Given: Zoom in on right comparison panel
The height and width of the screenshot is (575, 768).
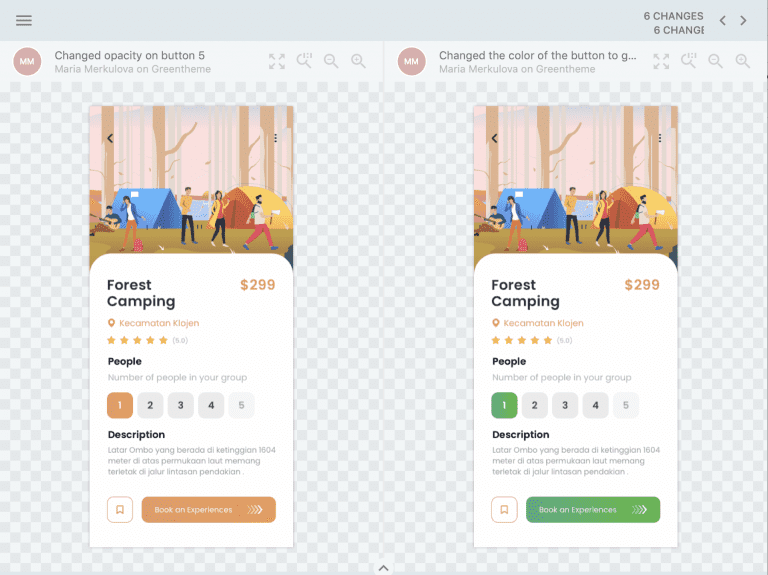Looking at the screenshot, I should click(x=743, y=61).
